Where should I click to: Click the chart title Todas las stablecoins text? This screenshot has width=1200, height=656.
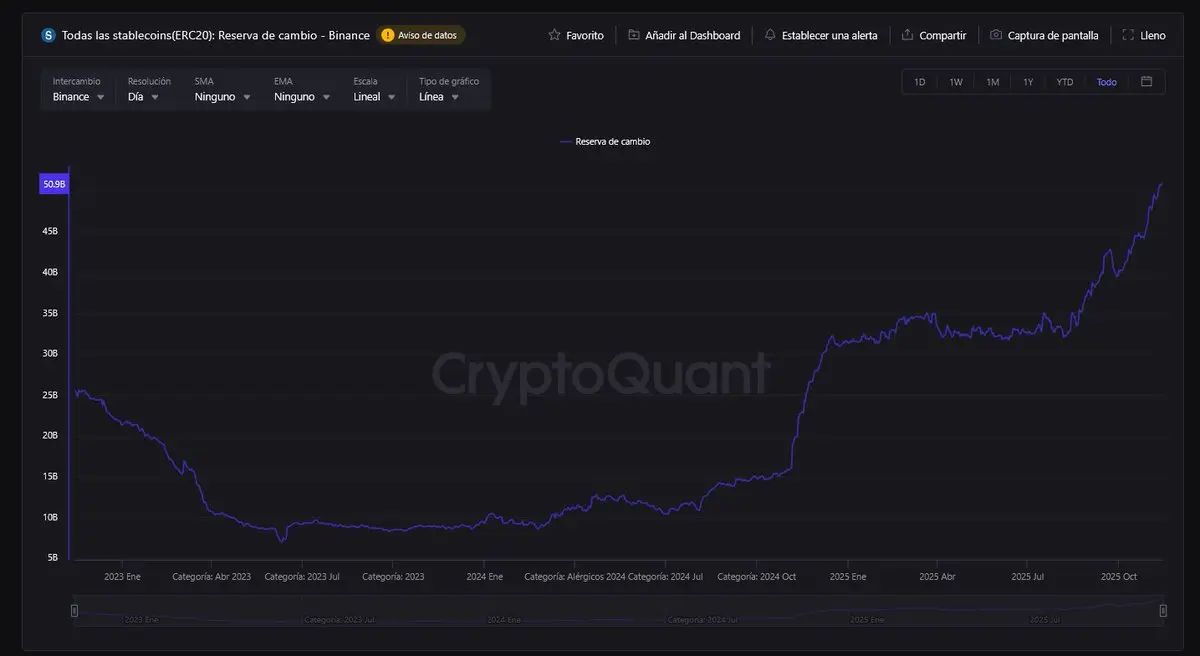(215, 35)
